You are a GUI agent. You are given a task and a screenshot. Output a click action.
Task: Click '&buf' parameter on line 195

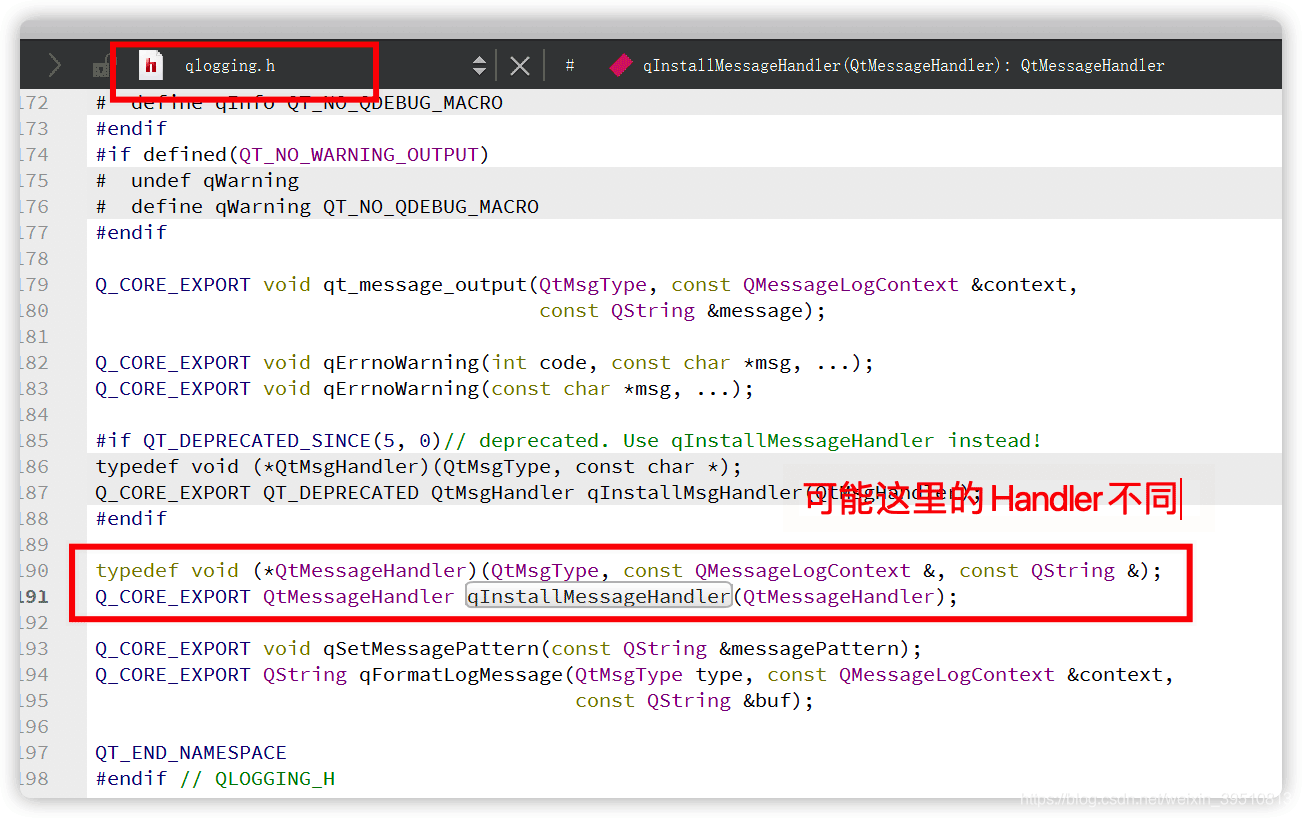767,701
